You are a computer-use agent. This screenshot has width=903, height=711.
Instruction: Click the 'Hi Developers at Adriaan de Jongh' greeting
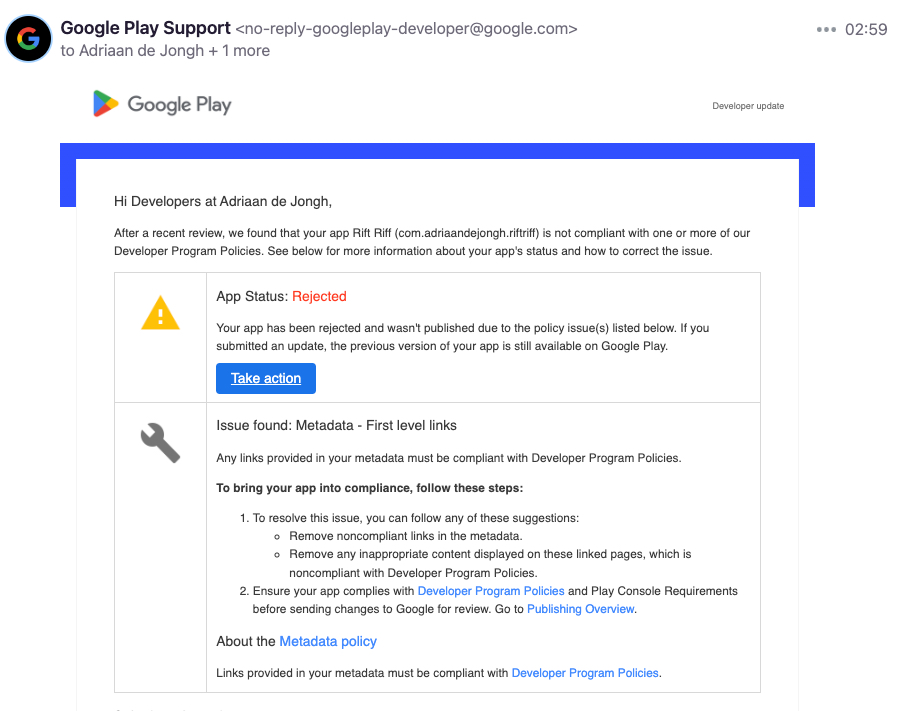(x=223, y=201)
